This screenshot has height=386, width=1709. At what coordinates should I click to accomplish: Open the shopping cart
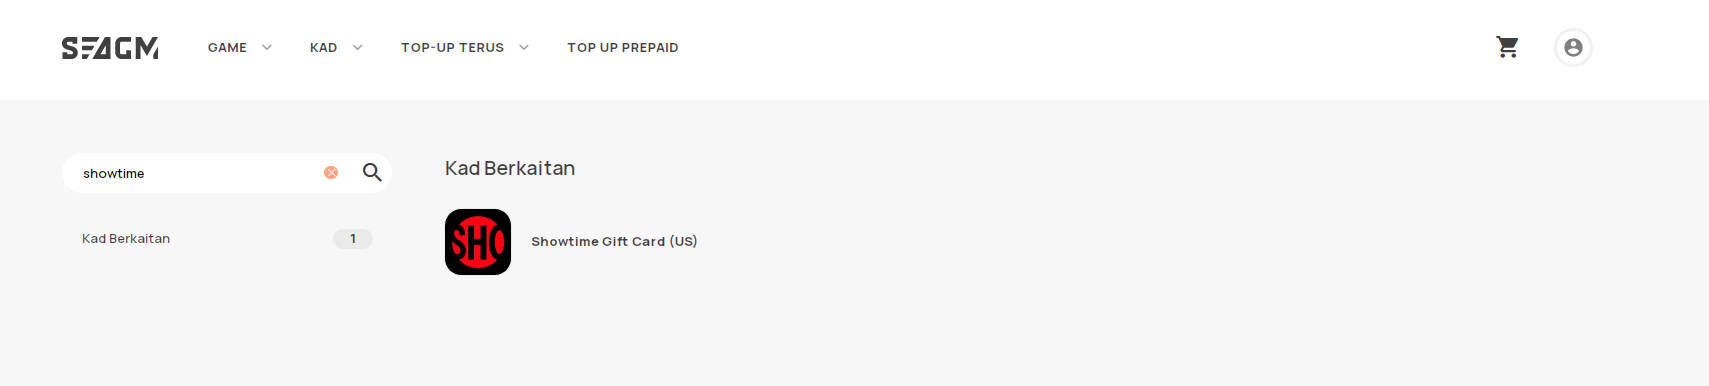point(1507,47)
